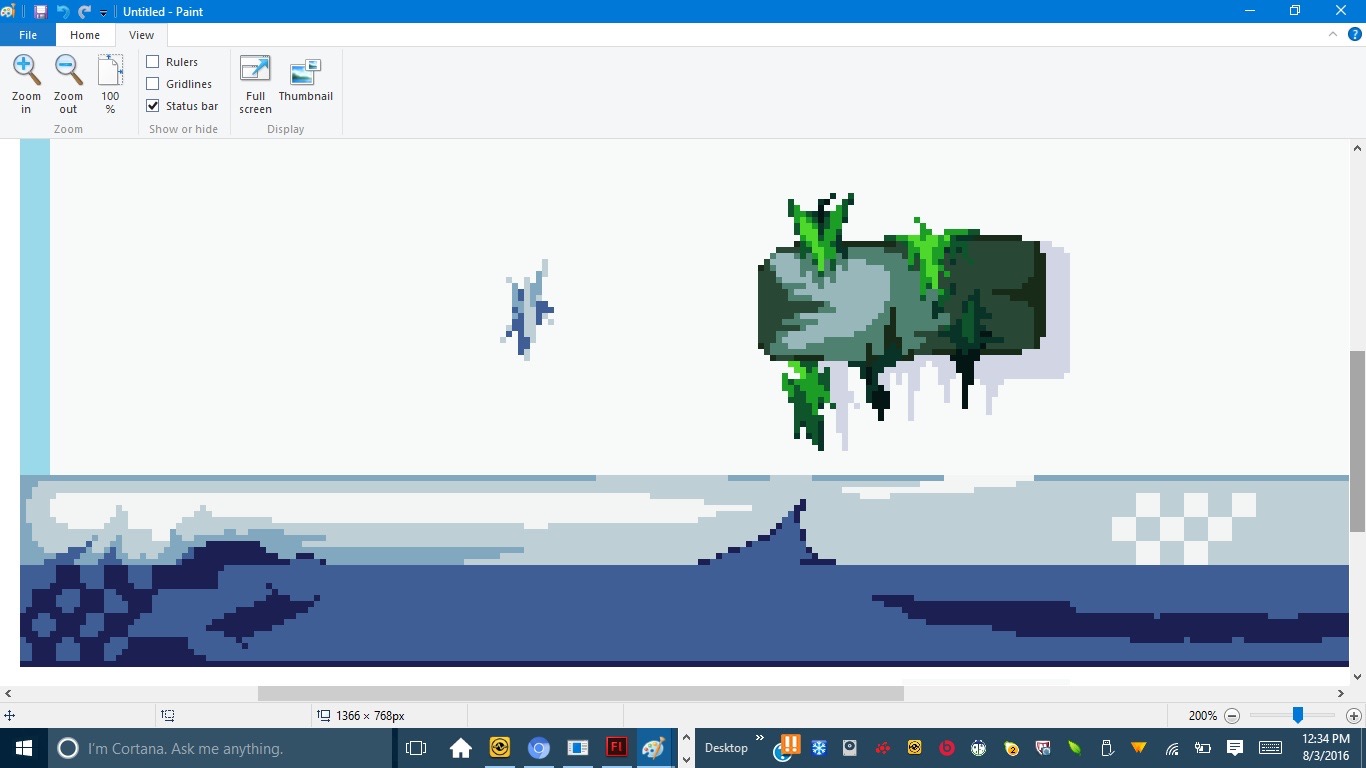Open the clock showing 12:34 PM
Viewport: 1366px width, 768px height.
click(x=1326, y=748)
